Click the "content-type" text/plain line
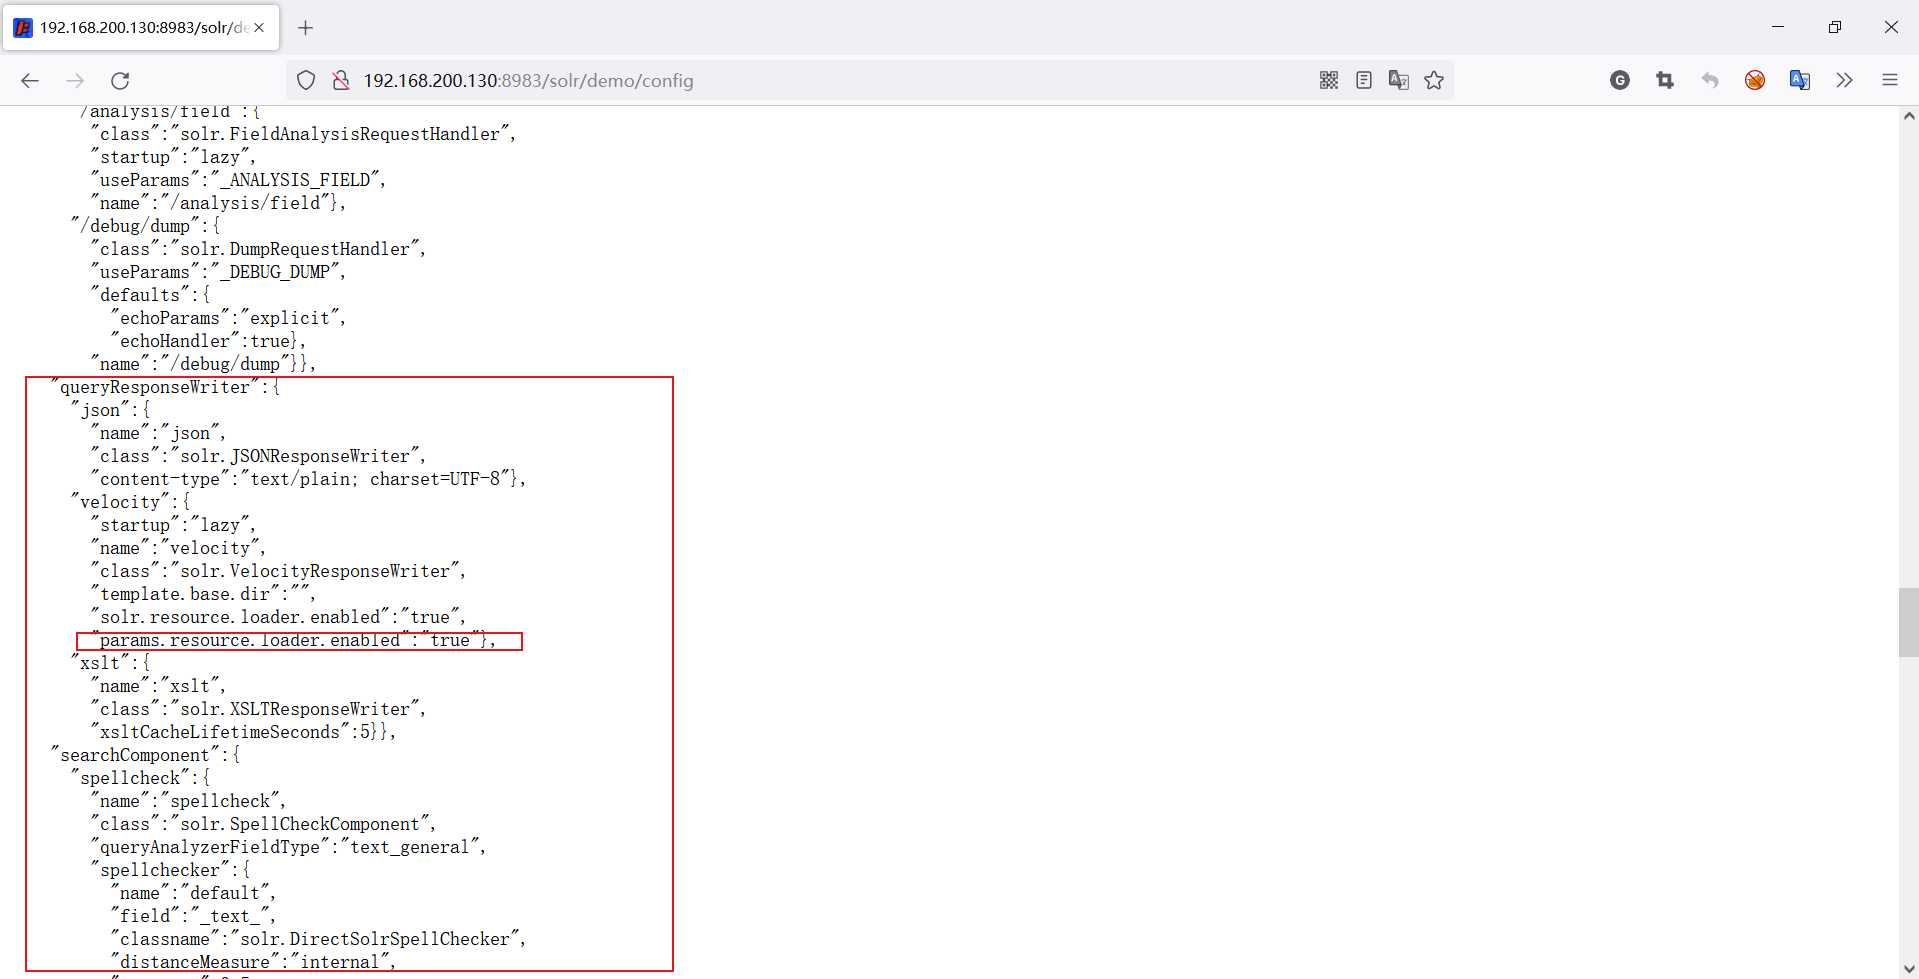The width and height of the screenshot is (1919, 979). coord(308,479)
